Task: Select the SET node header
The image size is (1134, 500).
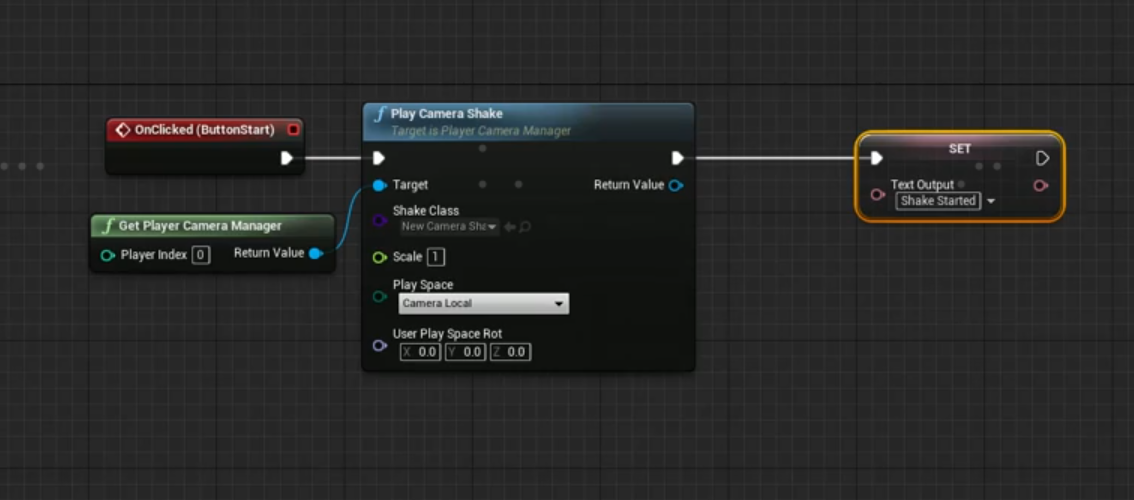Action: [x=960, y=148]
